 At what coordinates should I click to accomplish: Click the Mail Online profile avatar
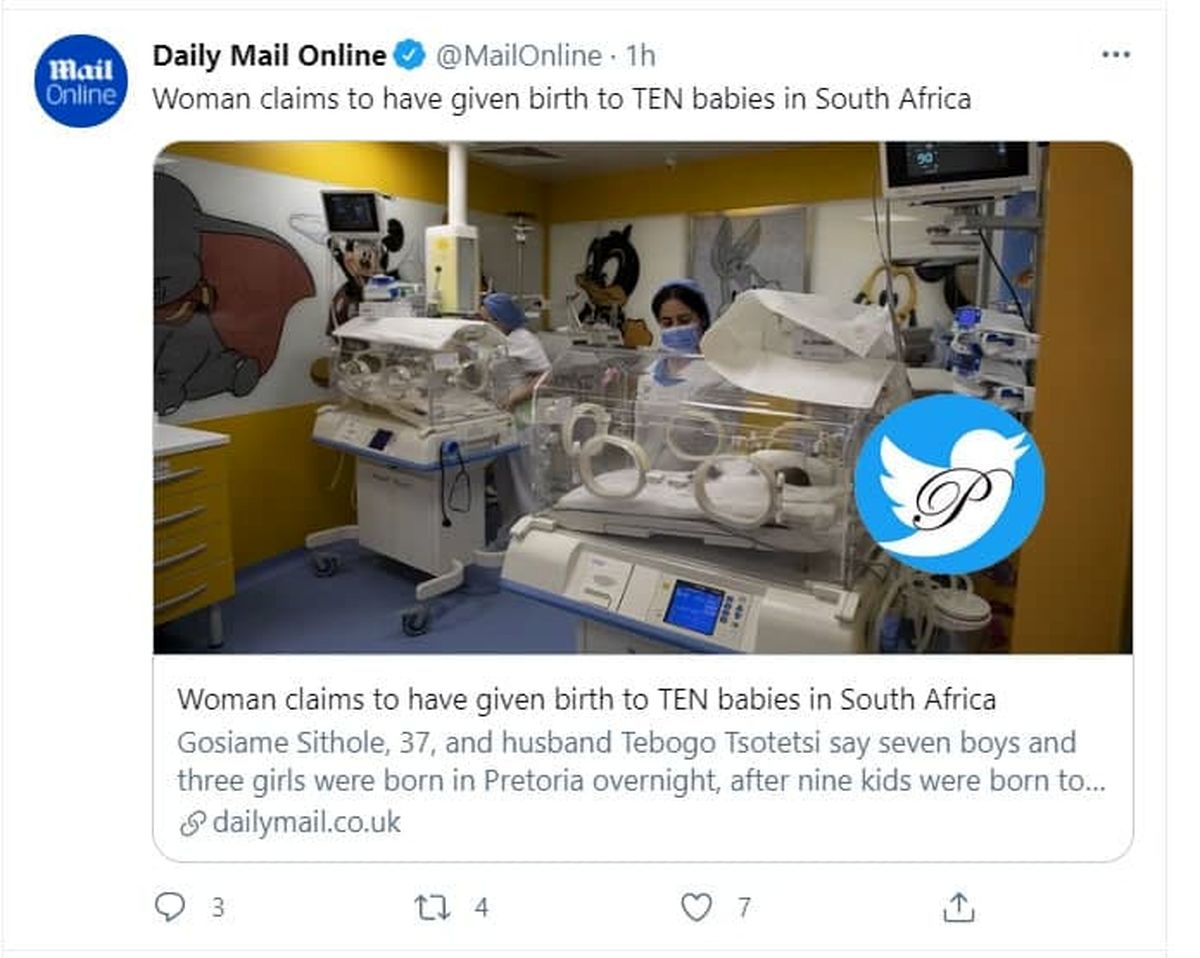(81, 81)
